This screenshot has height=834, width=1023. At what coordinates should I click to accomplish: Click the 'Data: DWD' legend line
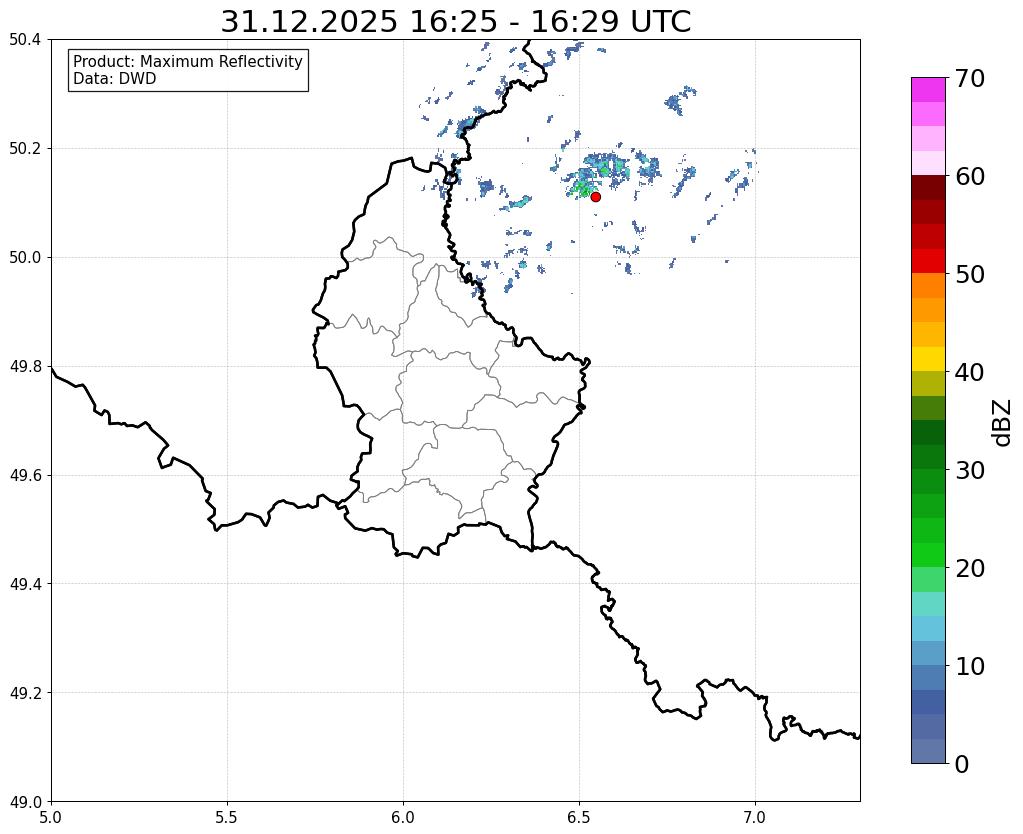click(x=115, y=79)
